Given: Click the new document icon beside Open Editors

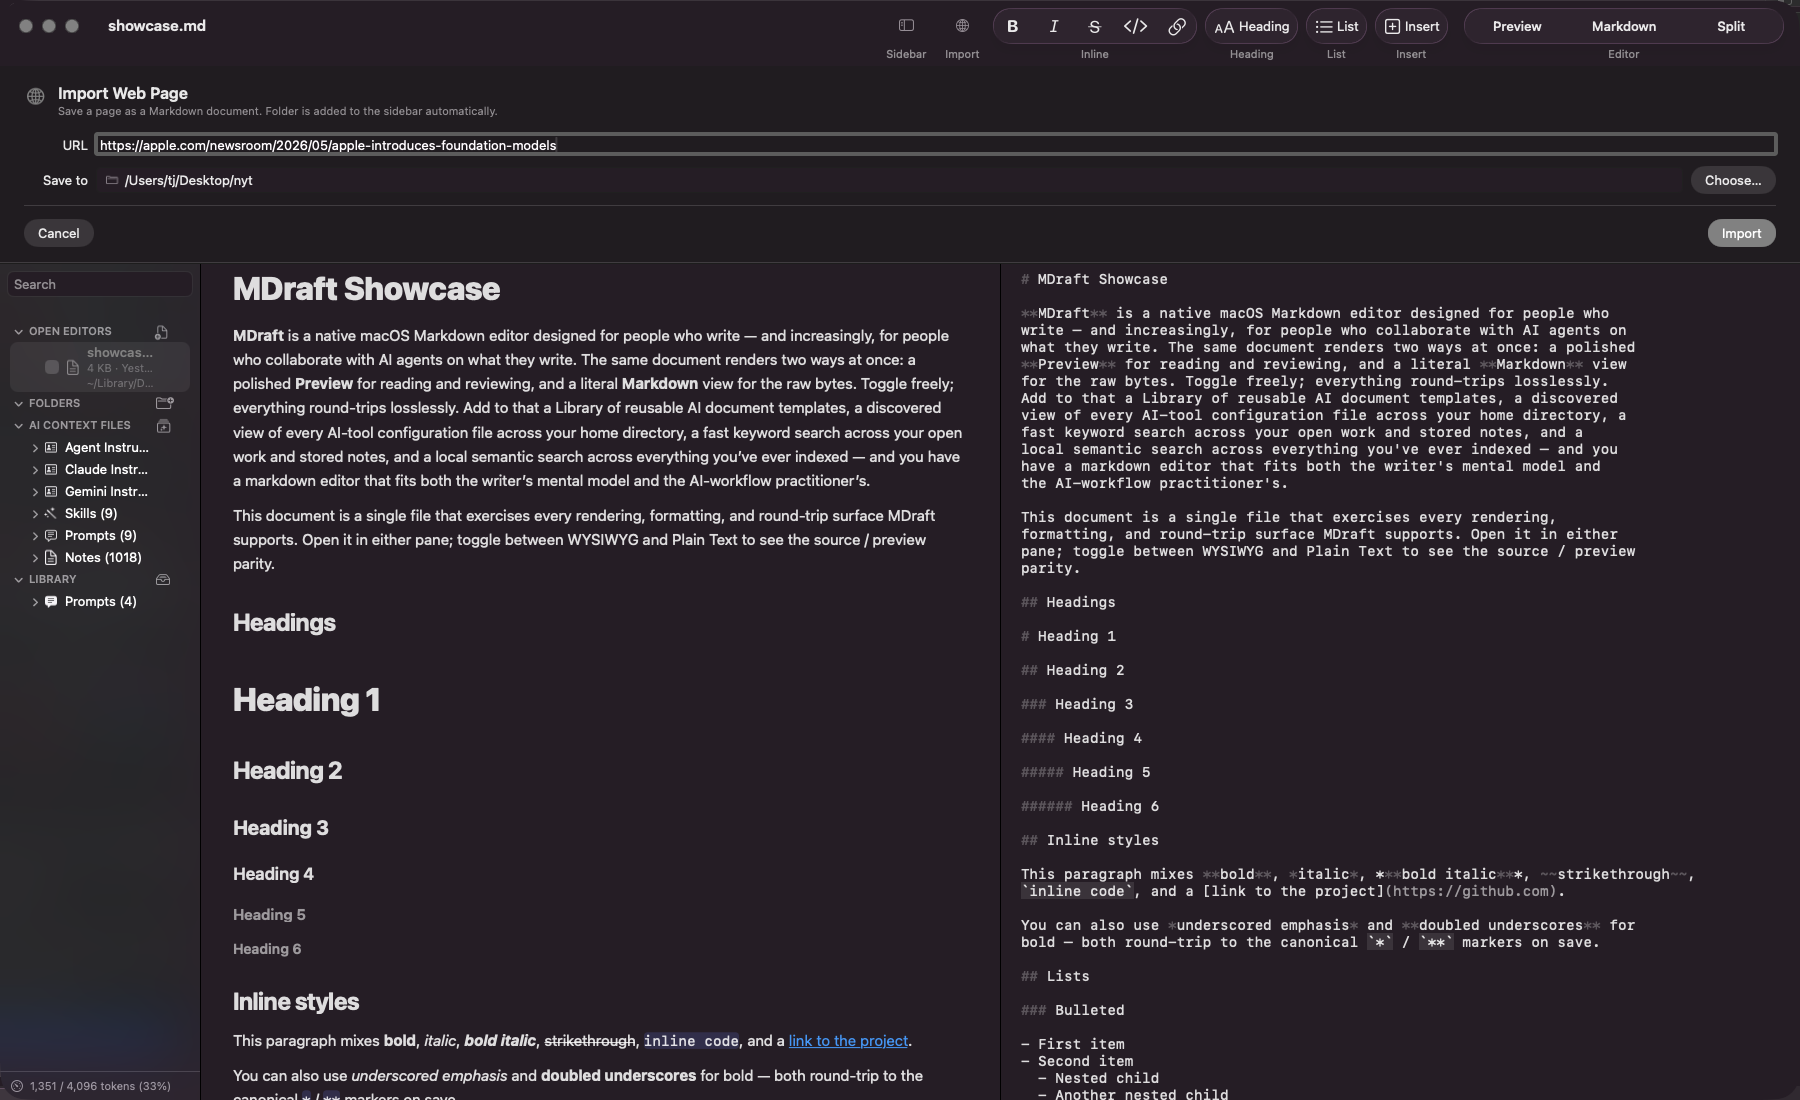Looking at the screenshot, I should coord(162,331).
